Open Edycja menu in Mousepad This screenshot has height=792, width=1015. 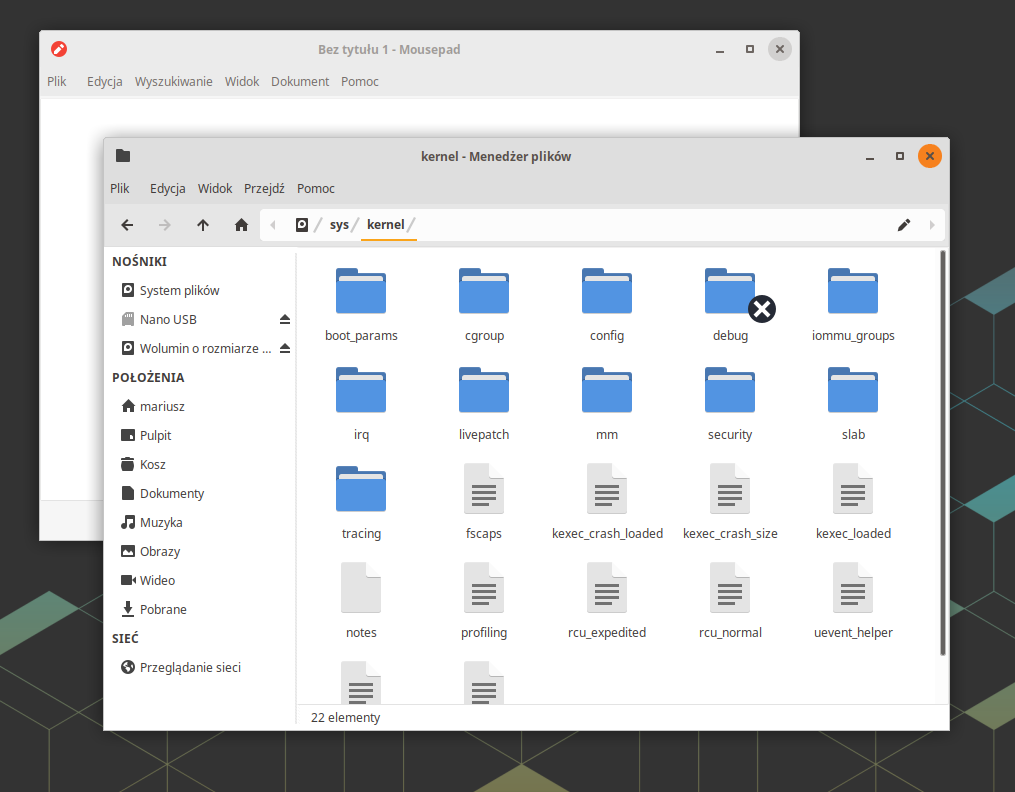pos(105,82)
